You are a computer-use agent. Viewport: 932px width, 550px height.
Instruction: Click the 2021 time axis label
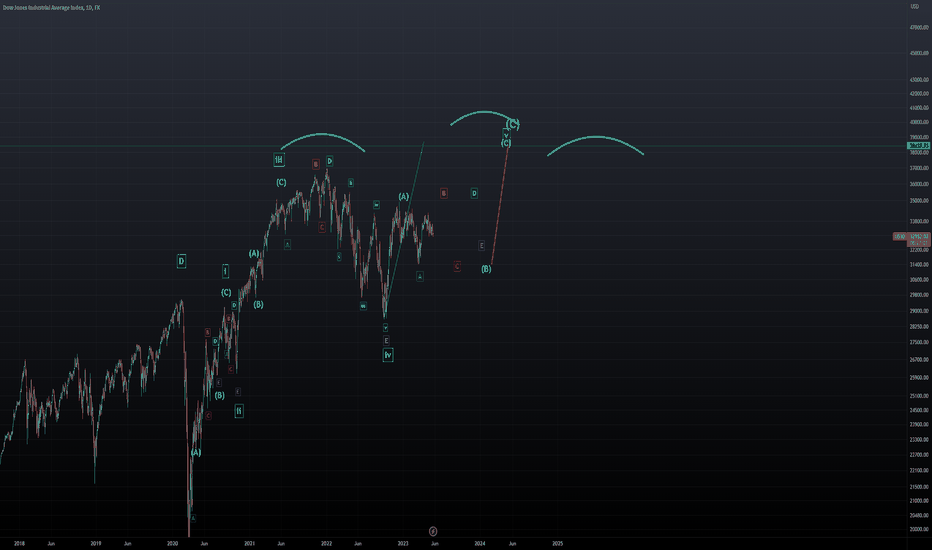click(250, 543)
